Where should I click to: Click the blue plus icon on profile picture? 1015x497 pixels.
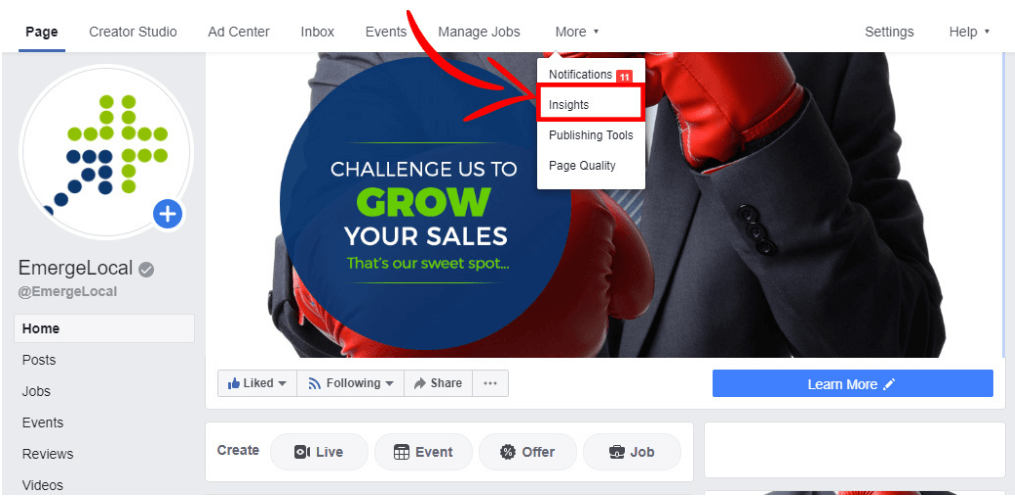coord(168,214)
